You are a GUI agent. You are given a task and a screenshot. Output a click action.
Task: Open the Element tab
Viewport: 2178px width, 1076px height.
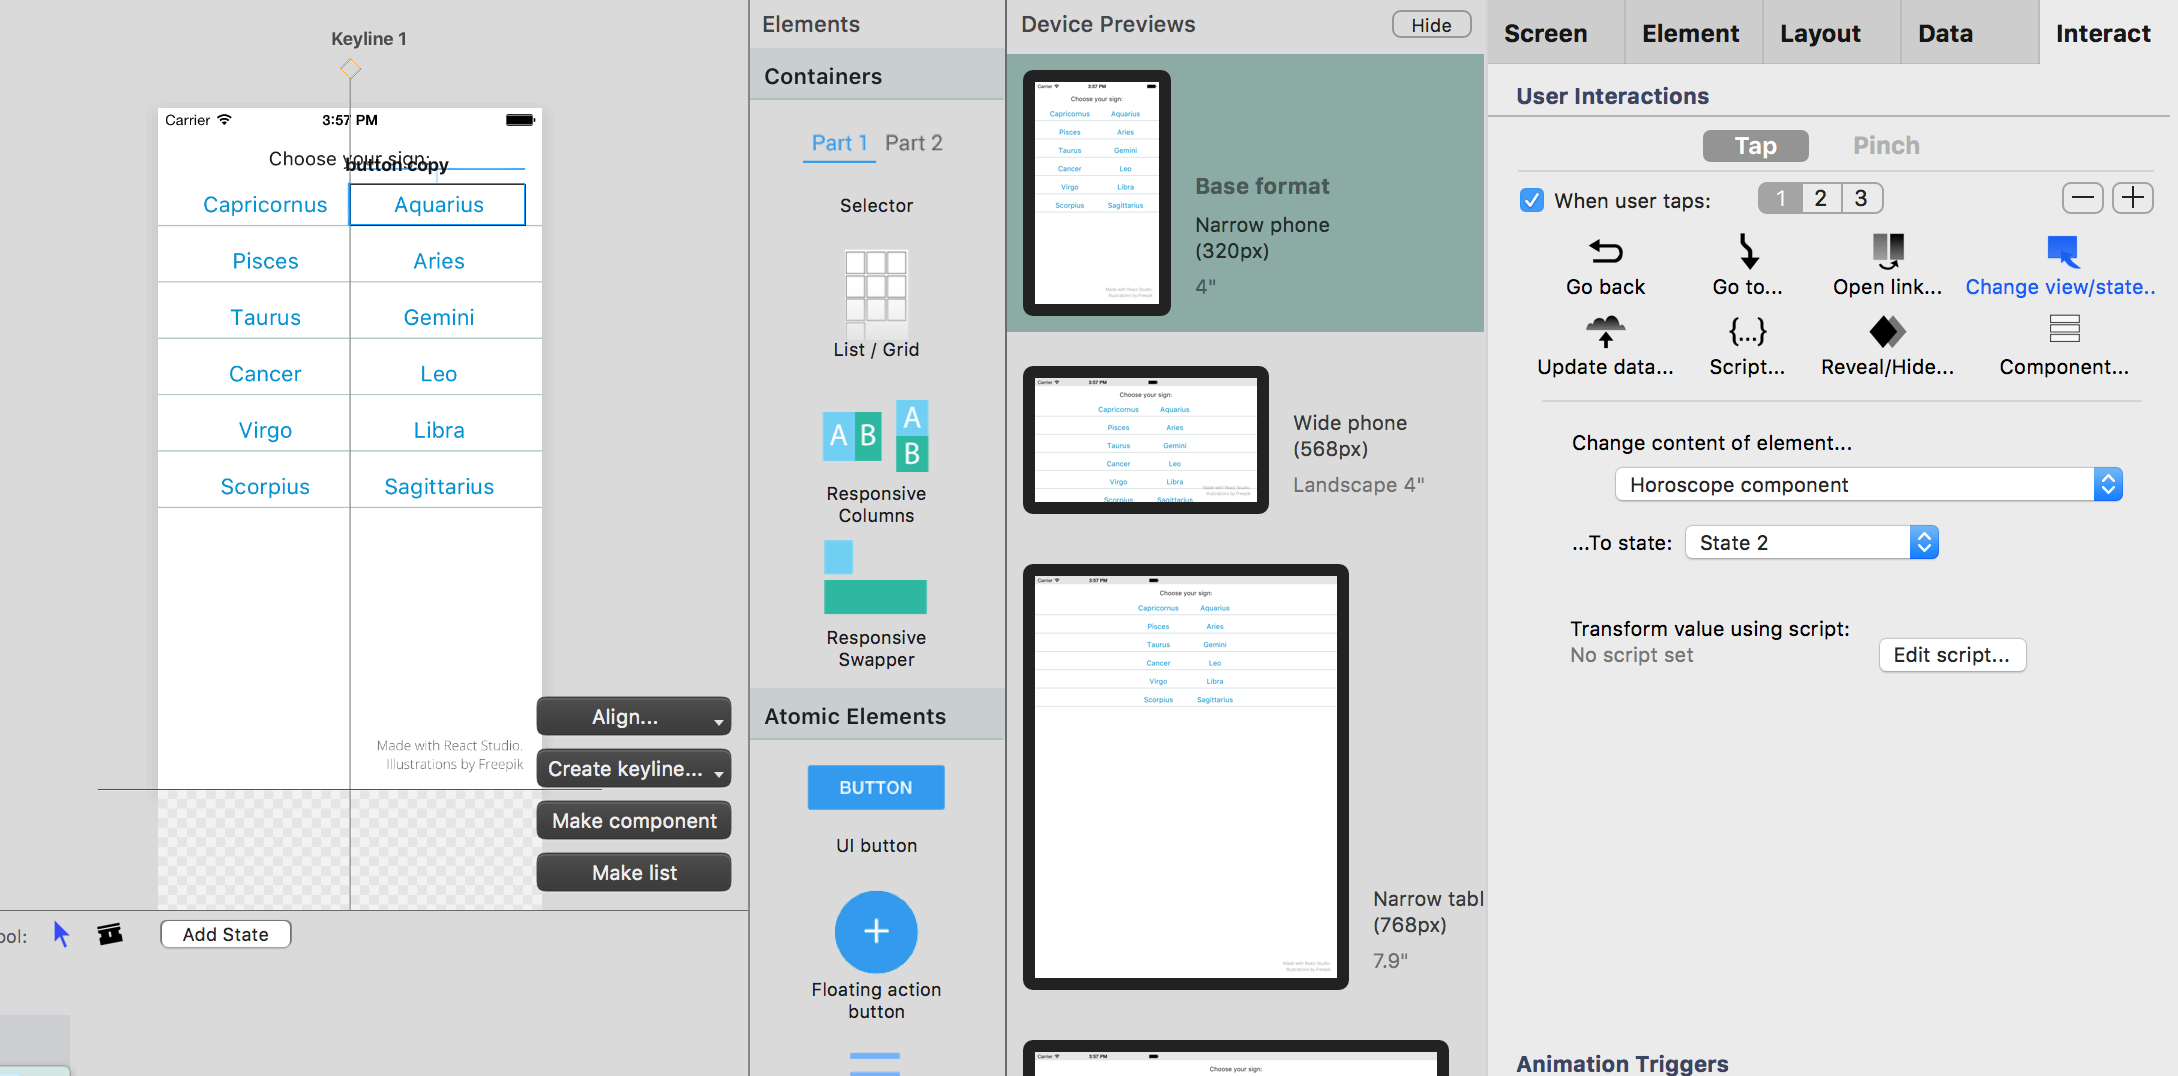coord(1691,33)
